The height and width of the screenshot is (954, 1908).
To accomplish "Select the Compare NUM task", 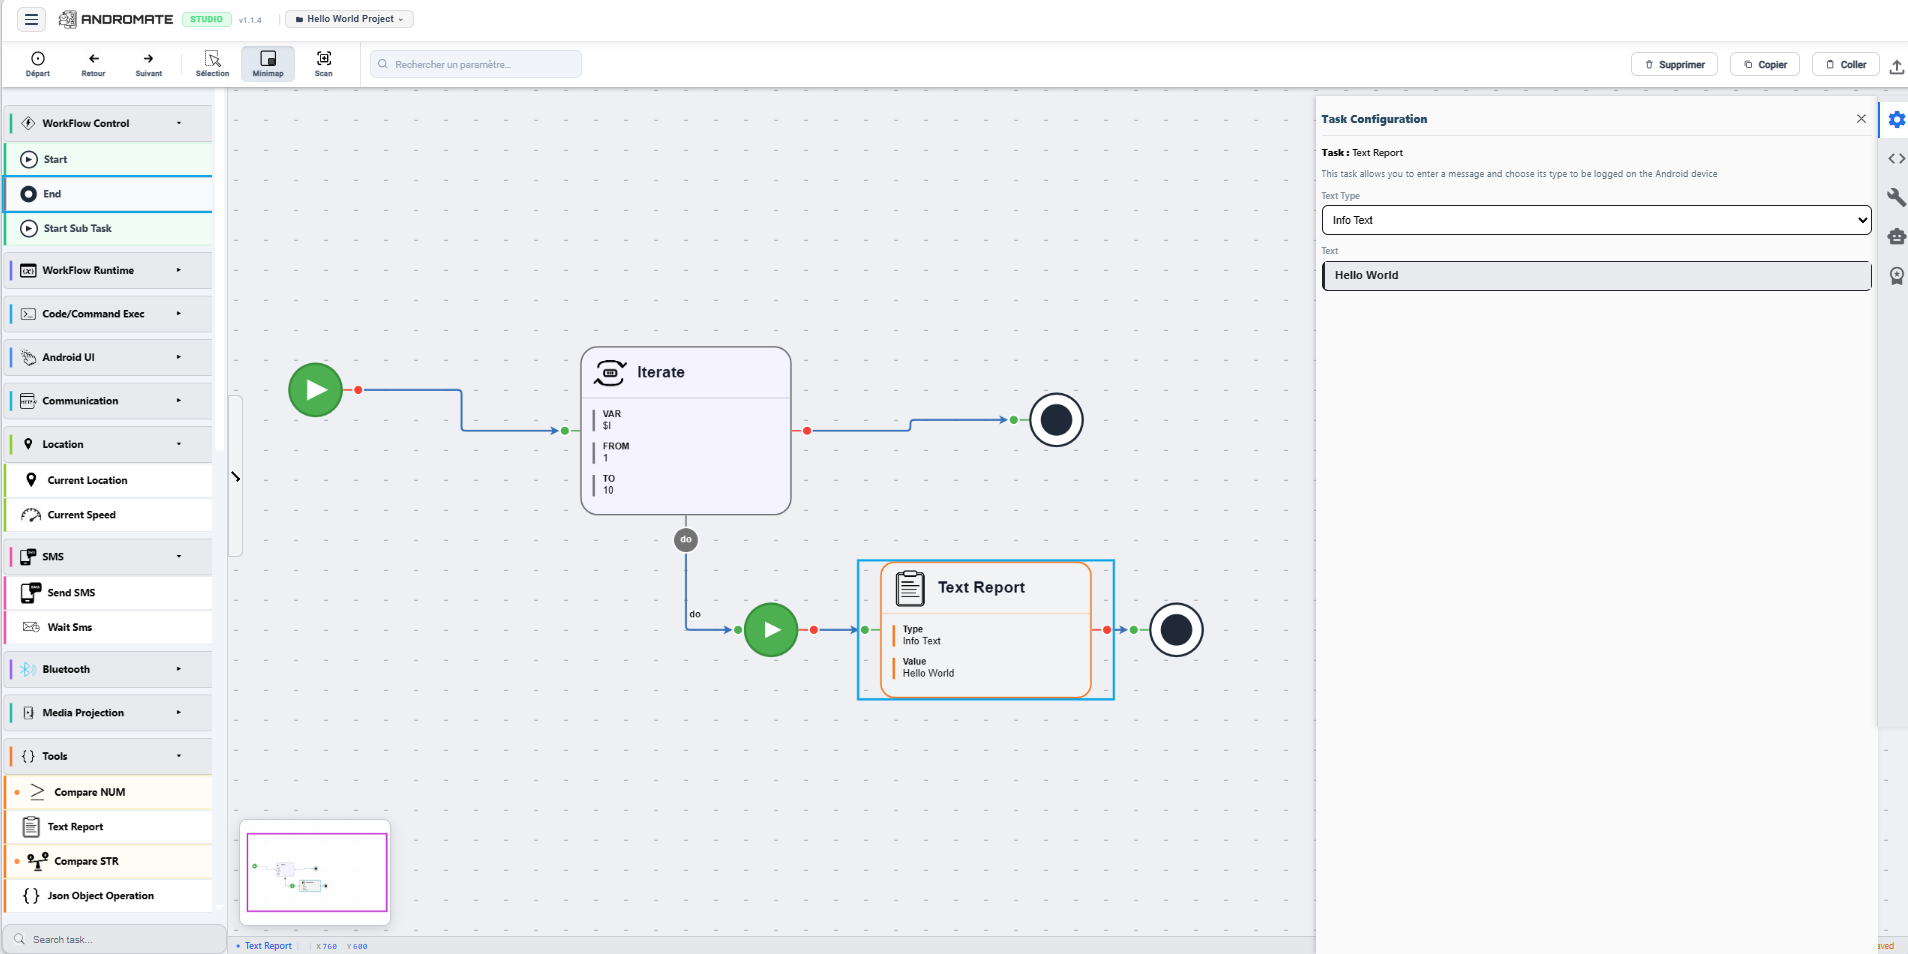I will click(x=108, y=792).
